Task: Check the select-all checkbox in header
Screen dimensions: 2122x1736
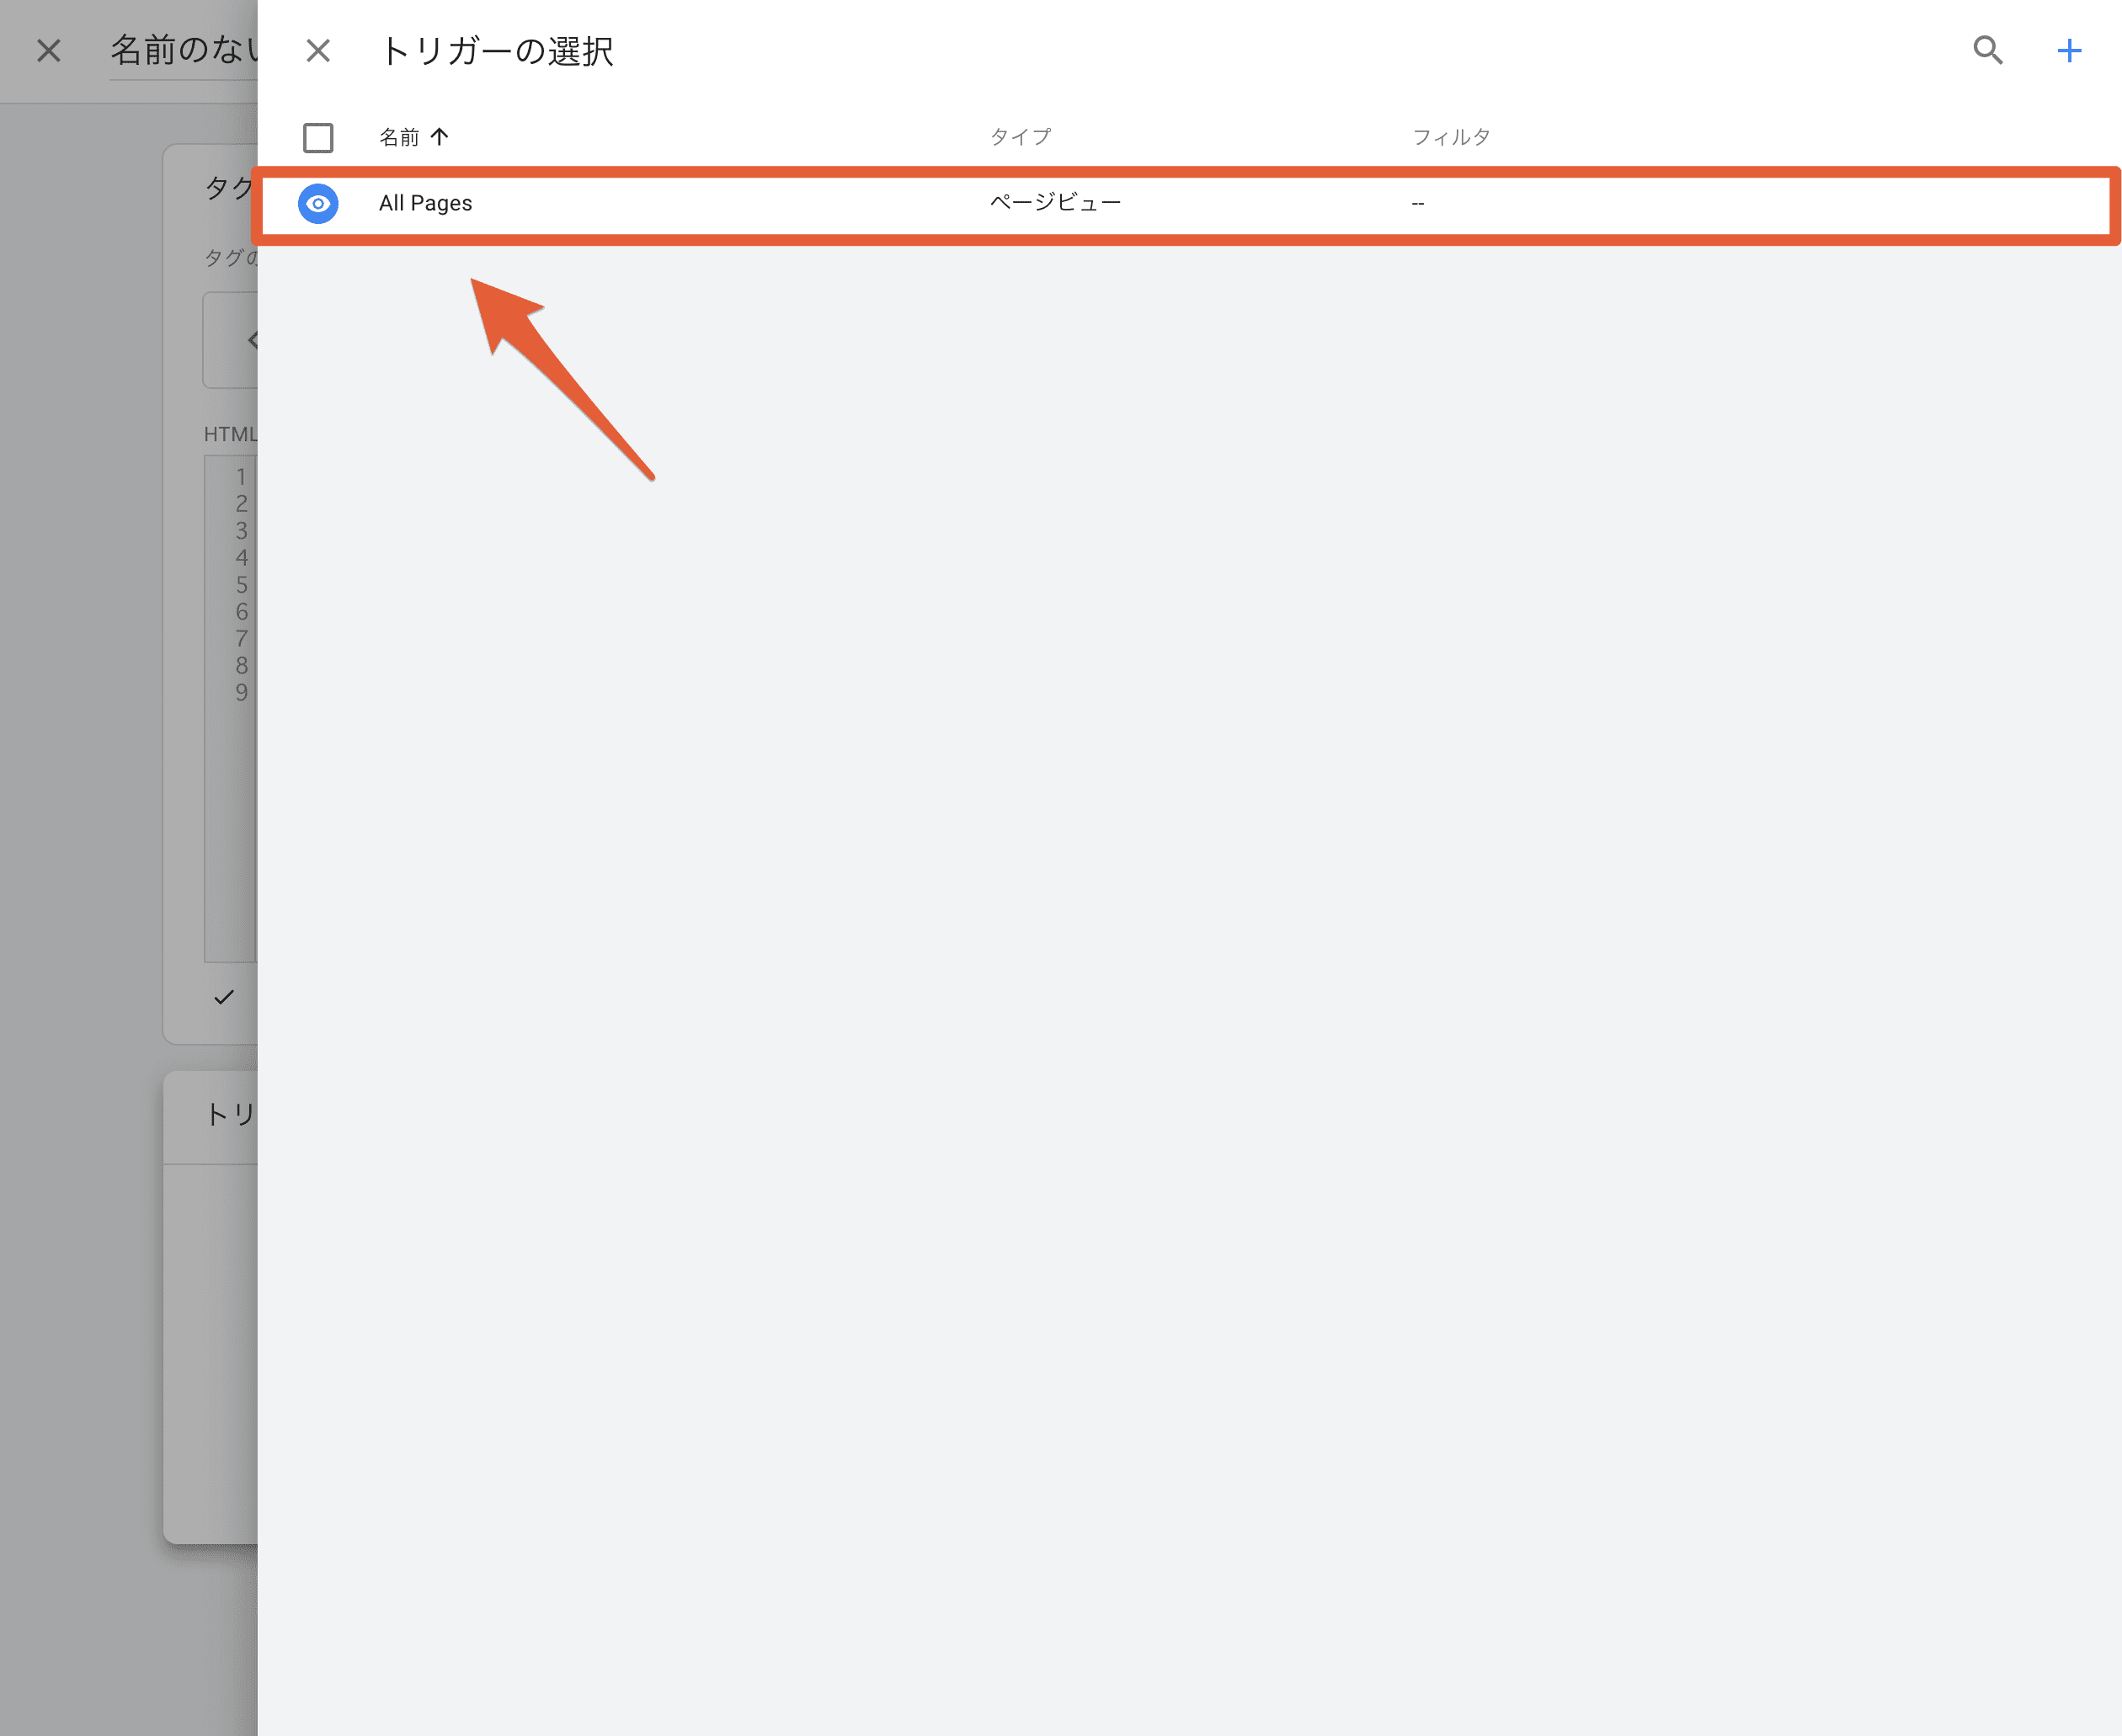Action: 318,137
